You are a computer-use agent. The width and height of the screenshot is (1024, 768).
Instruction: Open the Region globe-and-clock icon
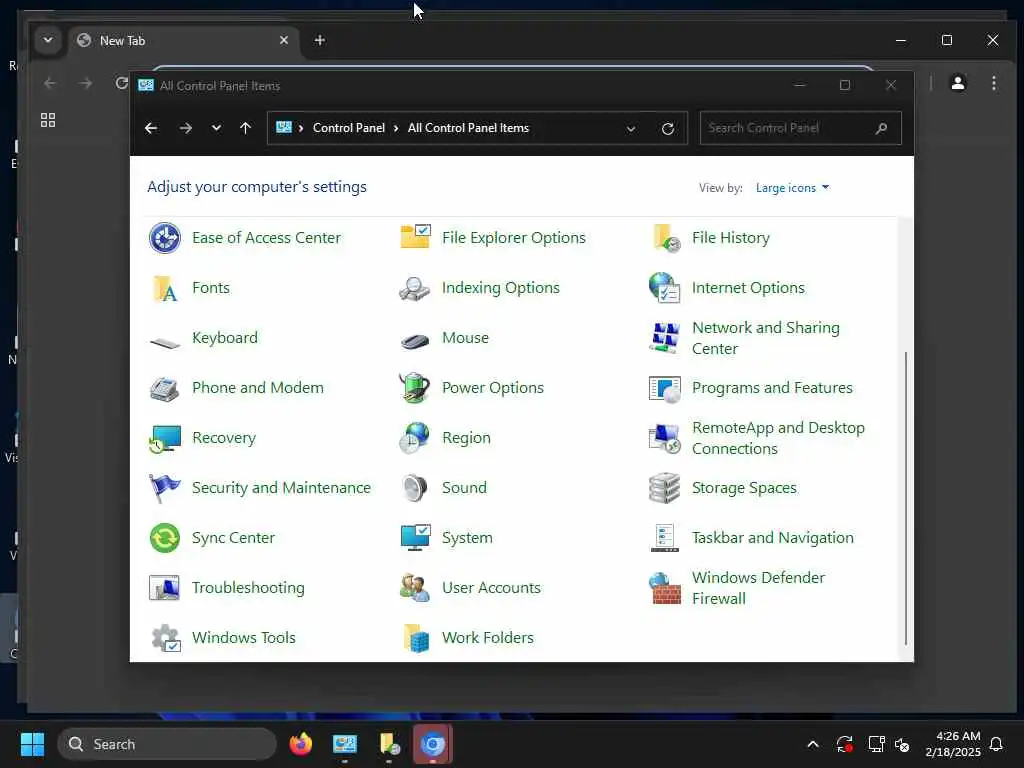click(x=415, y=438)
